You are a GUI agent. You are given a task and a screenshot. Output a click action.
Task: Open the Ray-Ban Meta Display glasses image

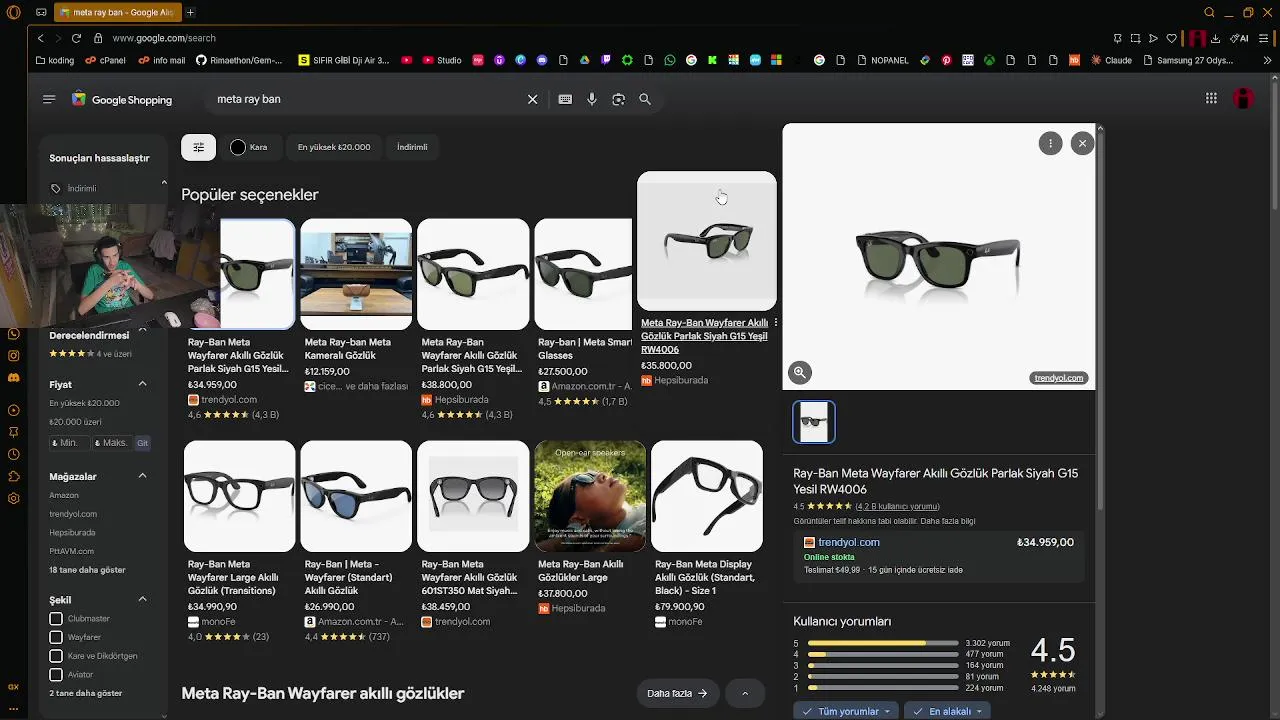pos(707,496)
